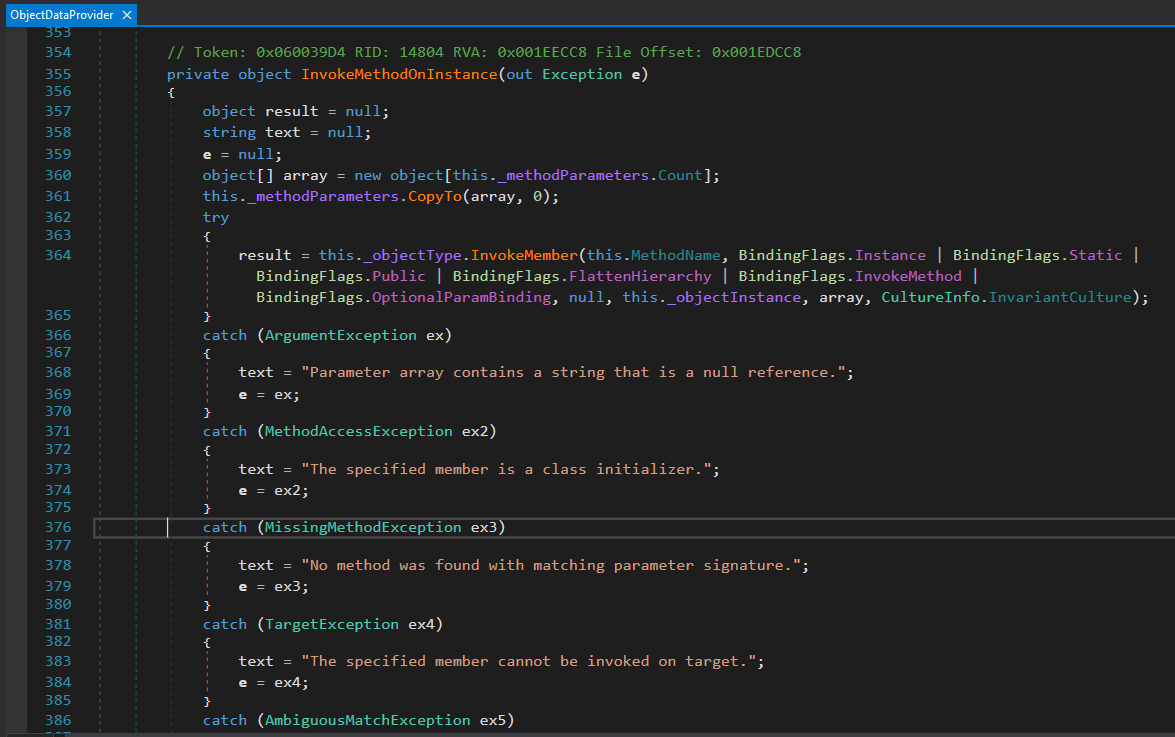Click the "Parameter array contains a string" literal
This screenshot has height=737, width=1175.
(573, 372)
